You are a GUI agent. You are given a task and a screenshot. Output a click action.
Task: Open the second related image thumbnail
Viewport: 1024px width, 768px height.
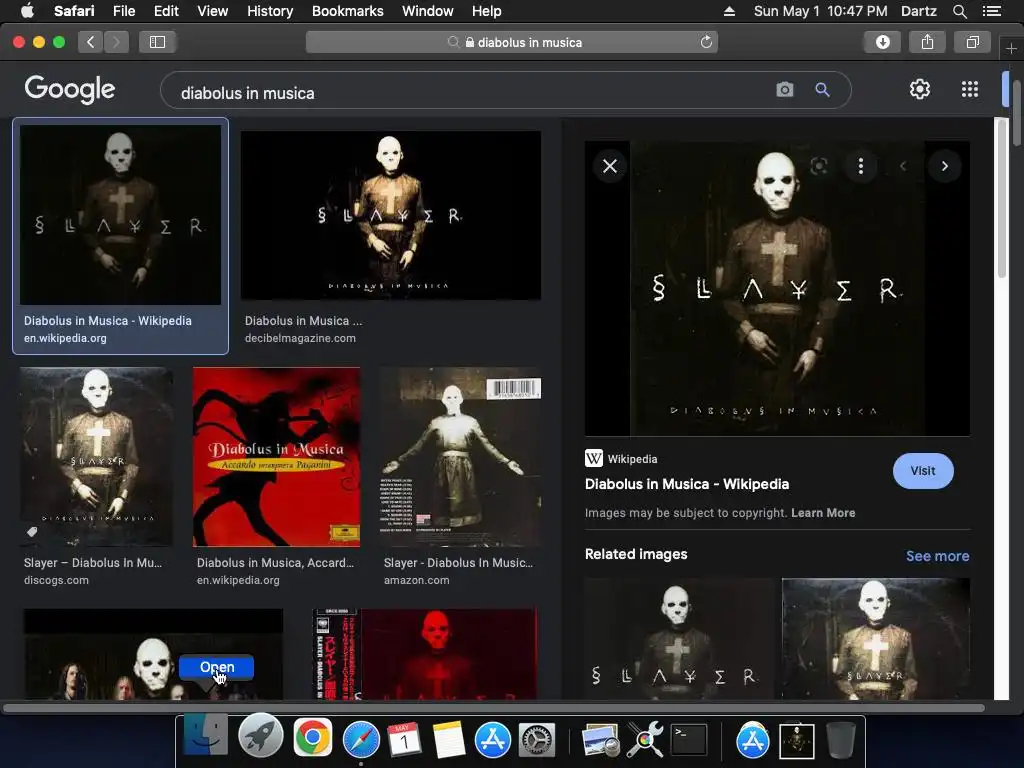pyautogui.click(x=876, y=639)
